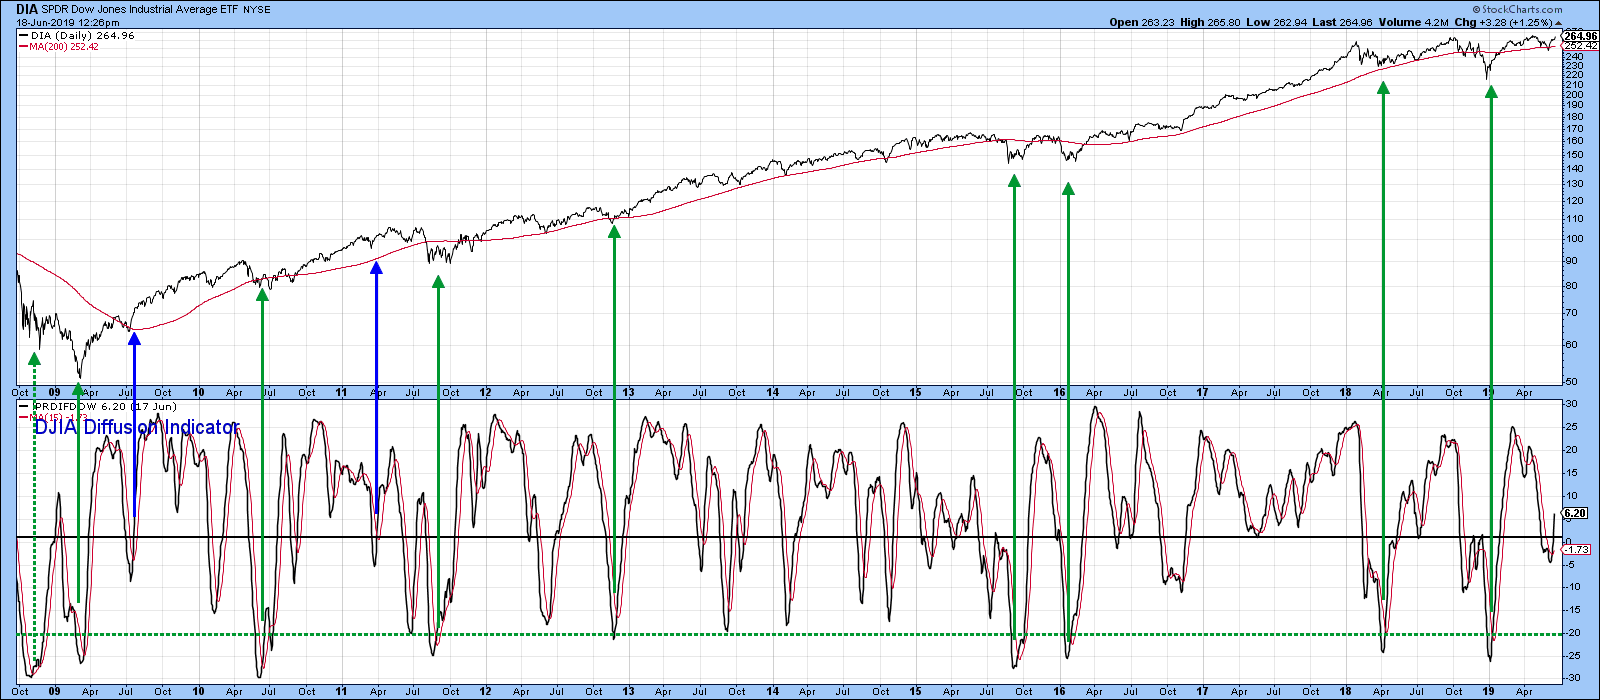This screenshot has height=700, width=1600.
Task: Click the boxed 6.20 value tag on indicator axis
Action: [x=1575, y=513]
